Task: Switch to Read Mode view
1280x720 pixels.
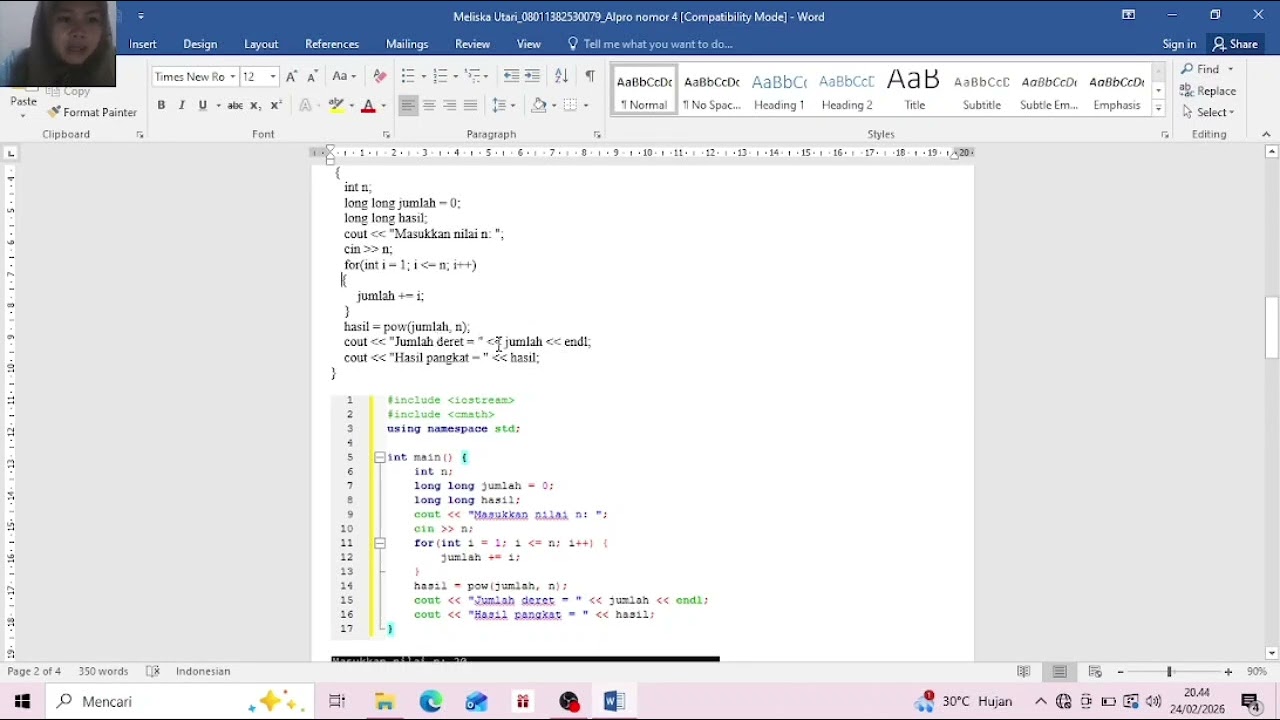Action: [x=1024, y=672]
